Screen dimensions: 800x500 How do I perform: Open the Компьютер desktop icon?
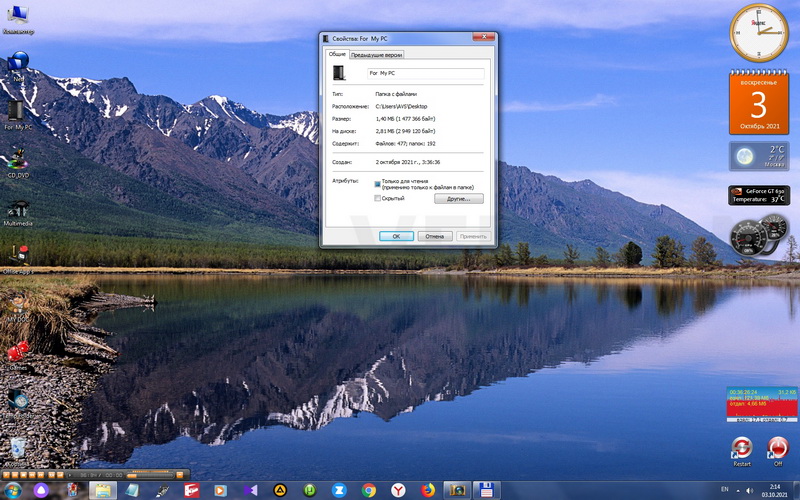tap(17, 15)
